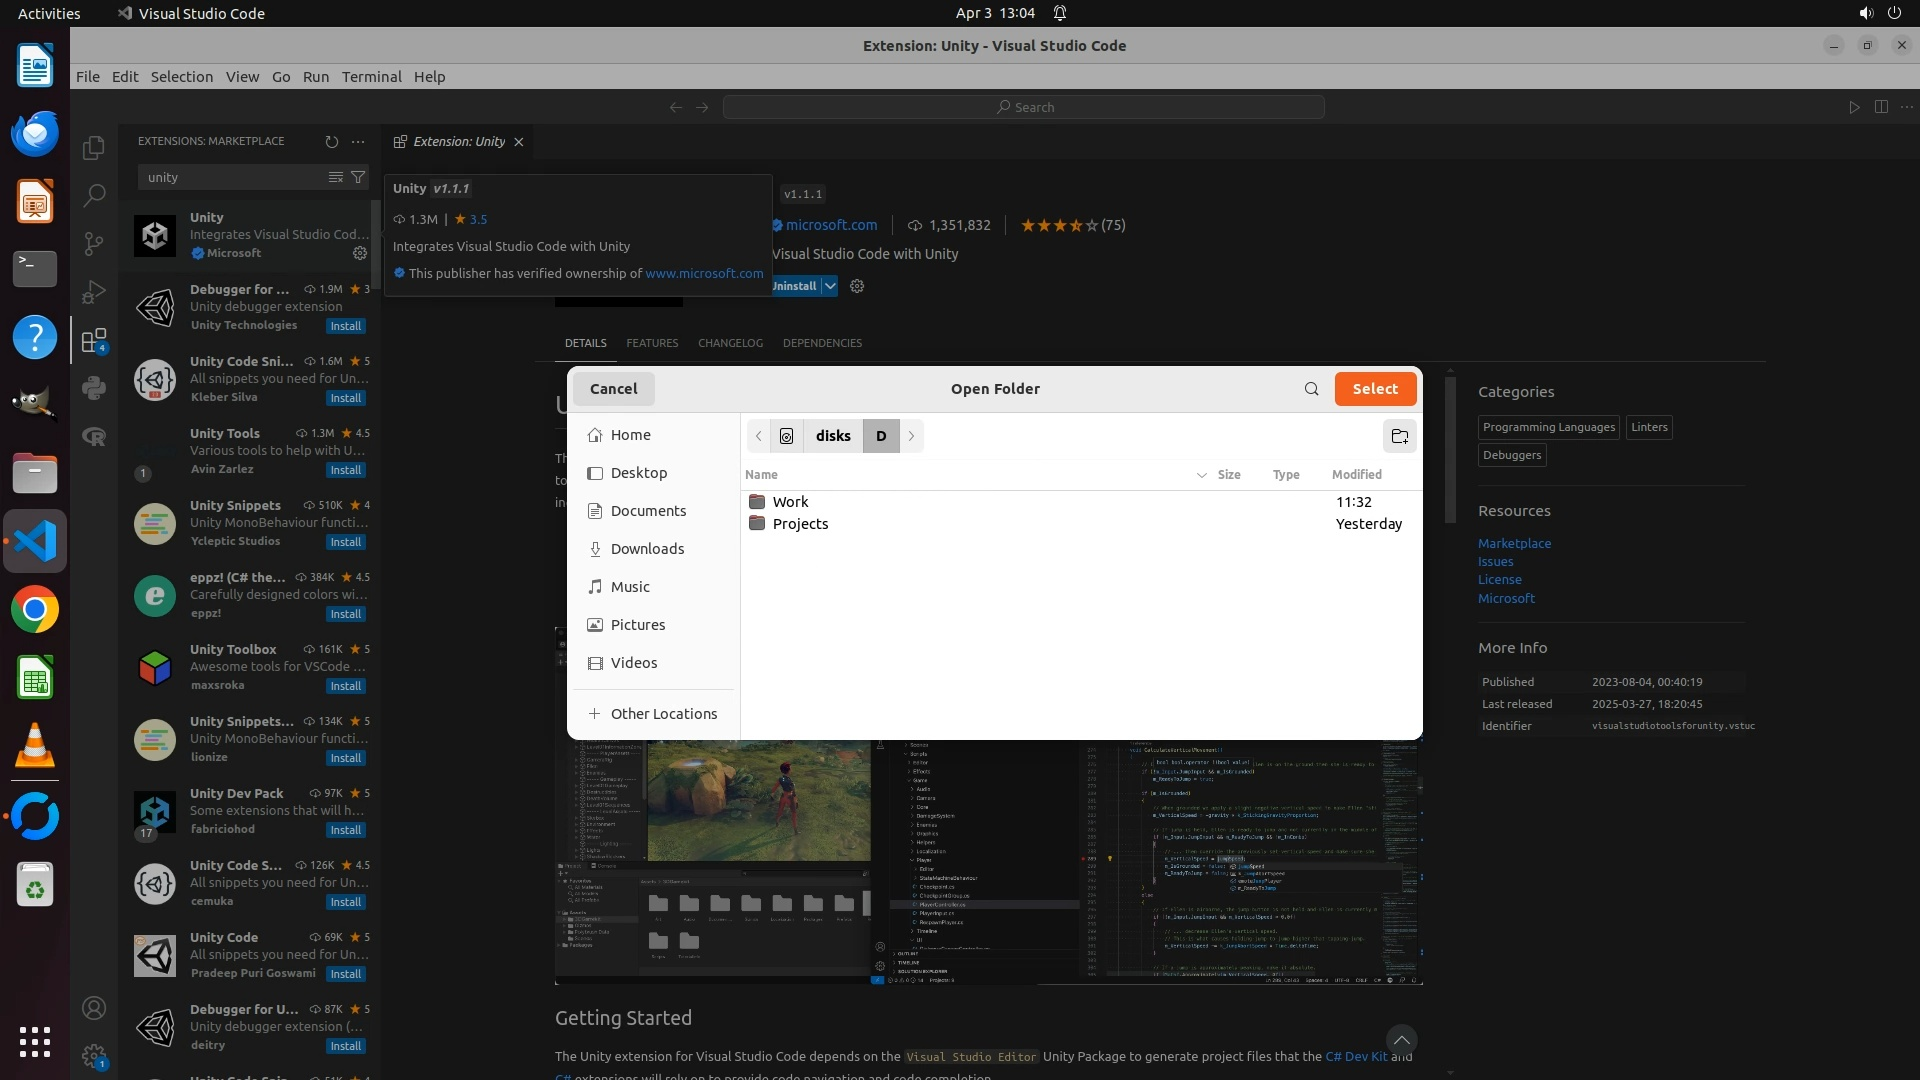The height and width of the screenshot is (1080, 1920).
Task: Select the Projects folder in list
Action: (x=800, y=524)
